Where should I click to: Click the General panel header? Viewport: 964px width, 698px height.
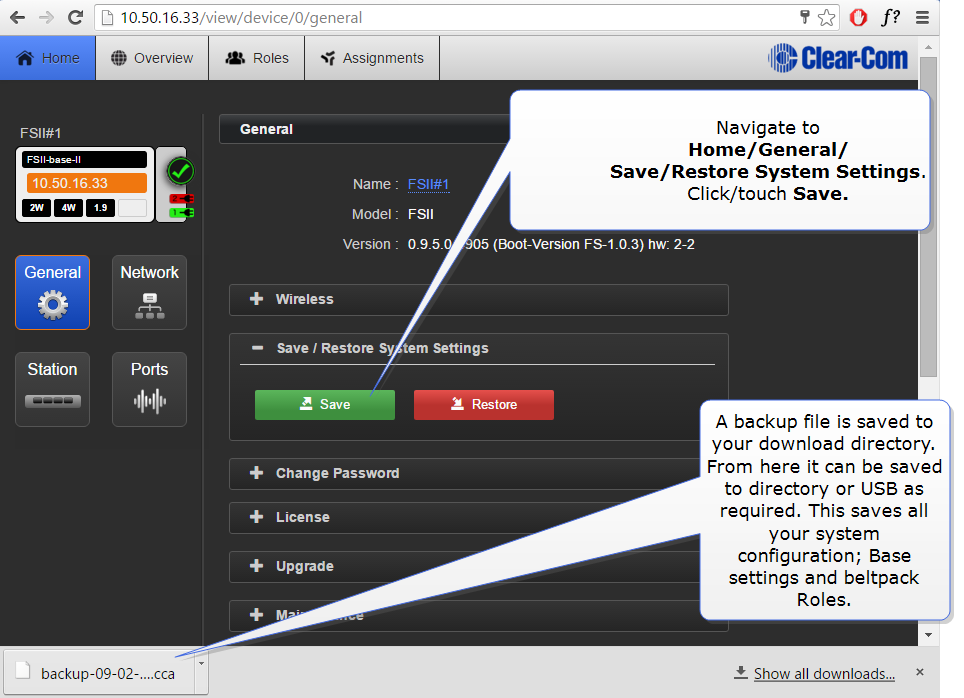point(365,129)
